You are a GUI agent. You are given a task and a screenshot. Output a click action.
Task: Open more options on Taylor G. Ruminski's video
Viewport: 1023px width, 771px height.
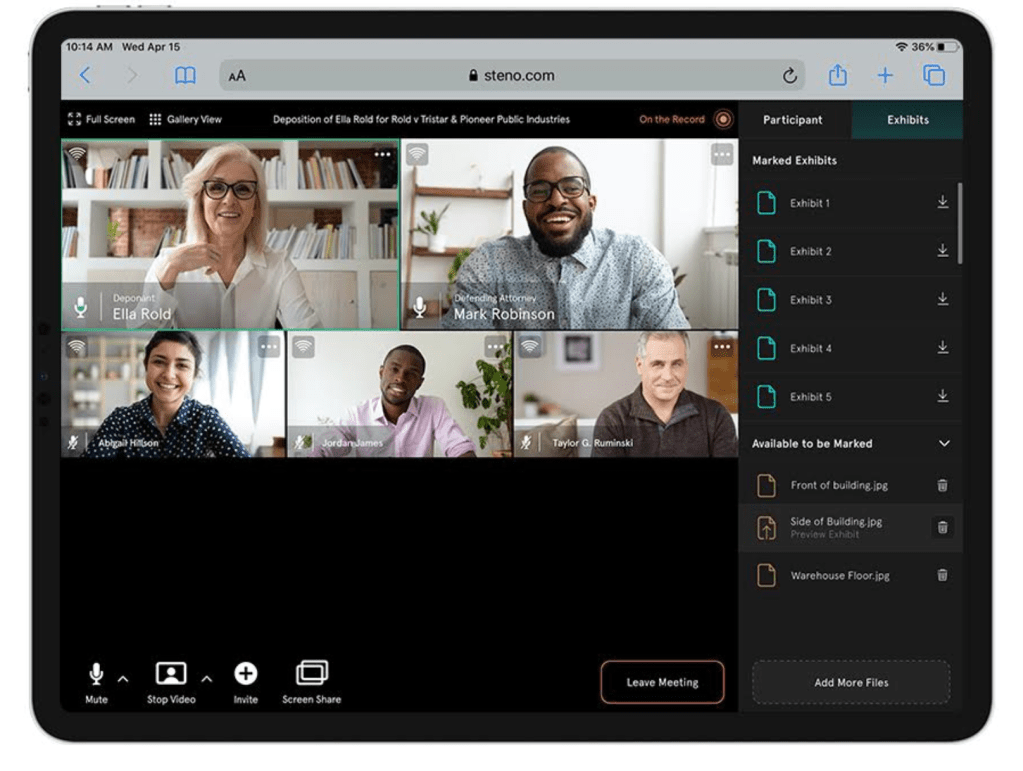[722, 347]
